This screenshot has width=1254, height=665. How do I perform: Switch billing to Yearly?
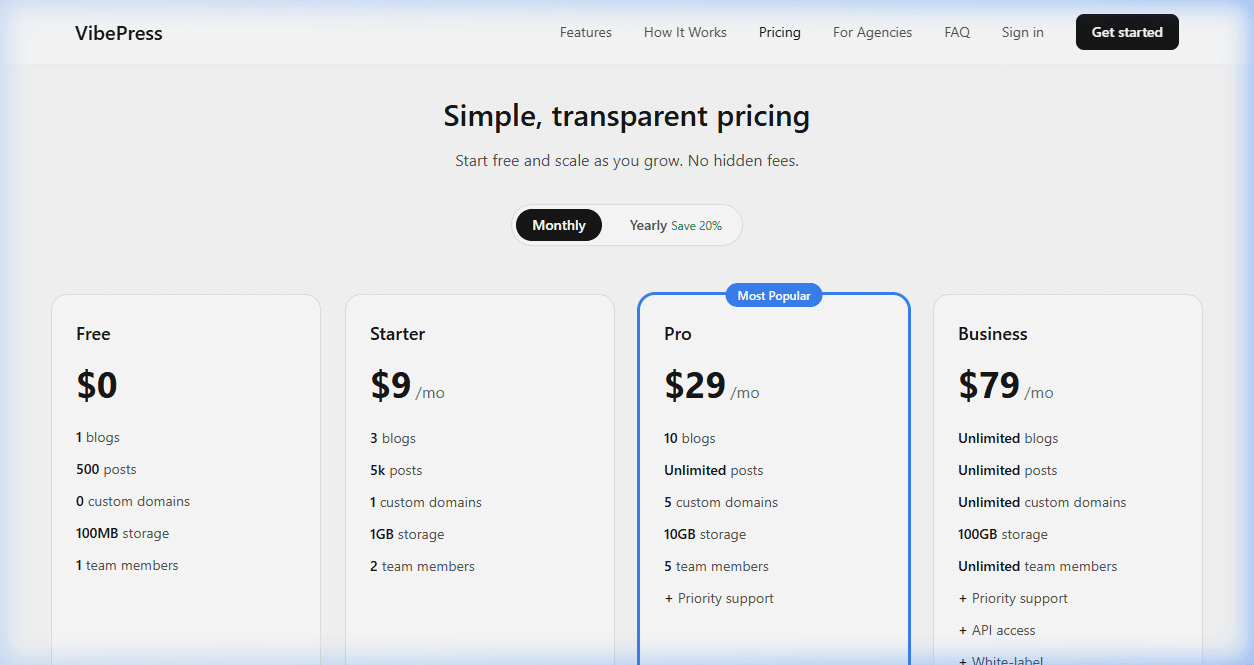(648, 224)
